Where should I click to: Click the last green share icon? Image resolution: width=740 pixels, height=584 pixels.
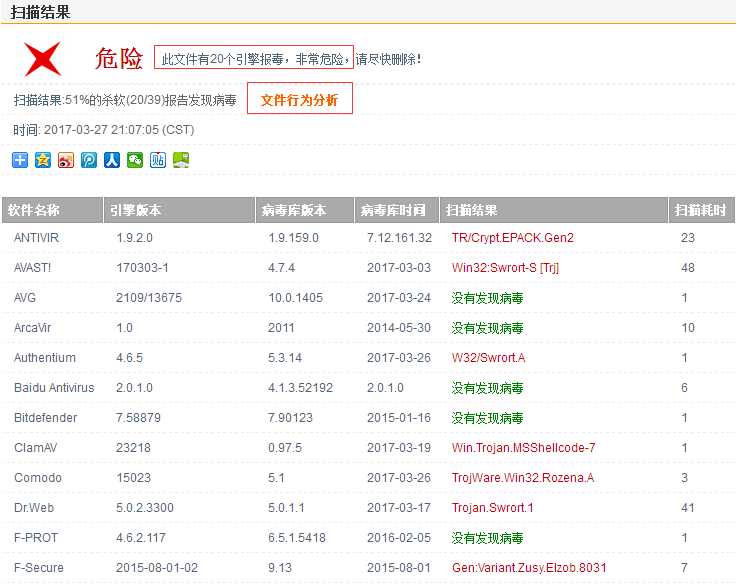pyautogui.click(x=181, y=160)
